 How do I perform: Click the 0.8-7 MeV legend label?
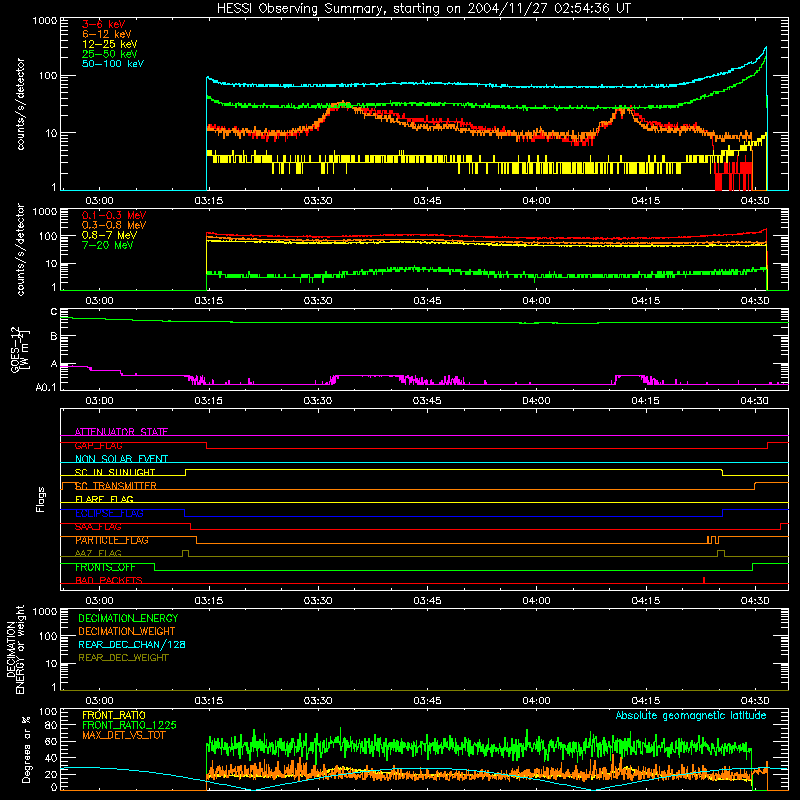109,235
